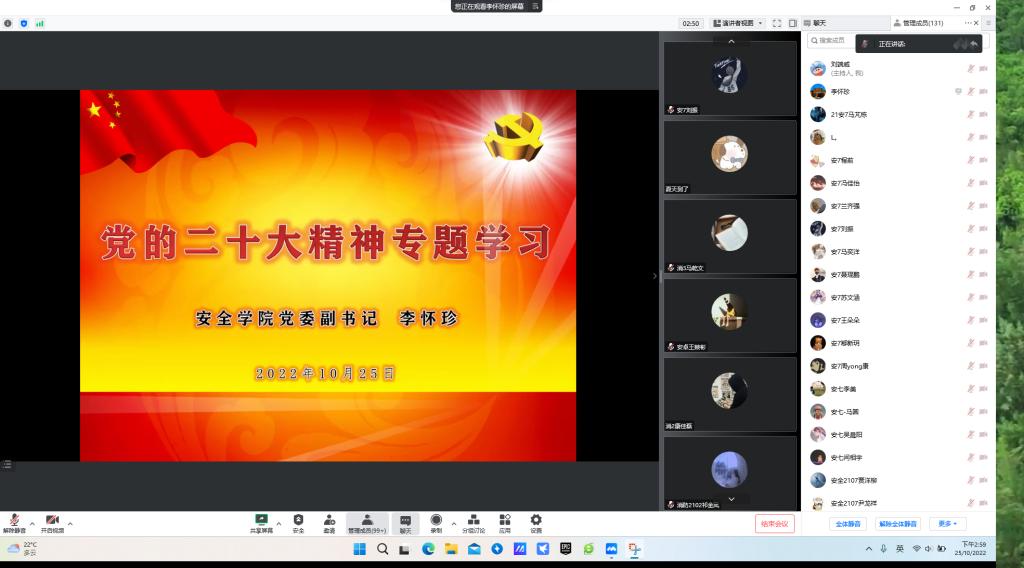Open the Security (安全) shield icon
The width and height of the screenshot is (1024, 568).
[x=298, y=522]
